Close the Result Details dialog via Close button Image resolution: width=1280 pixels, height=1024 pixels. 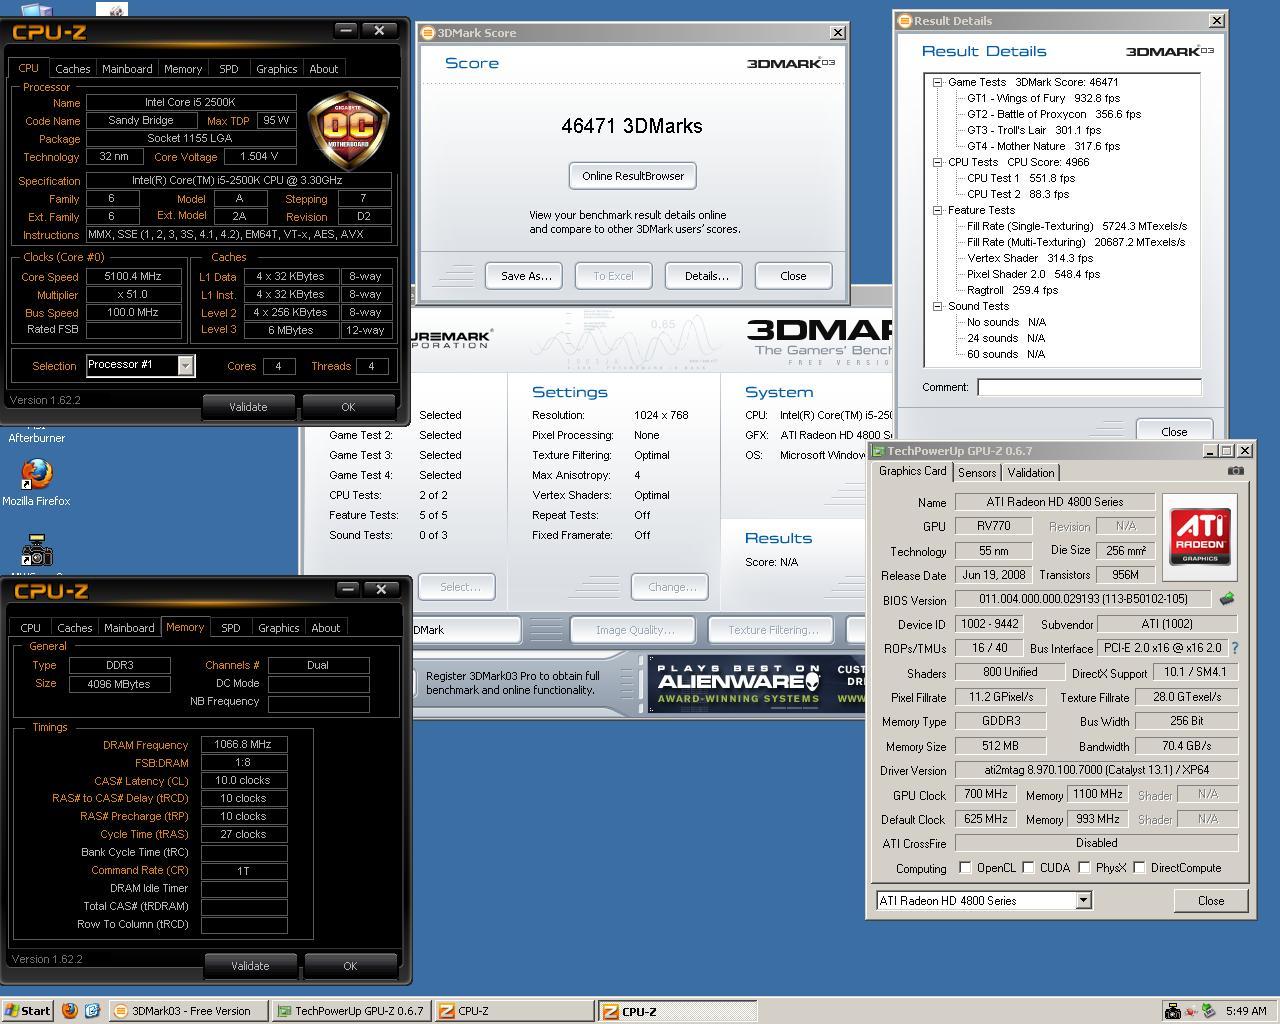[x=1174, y=431]
